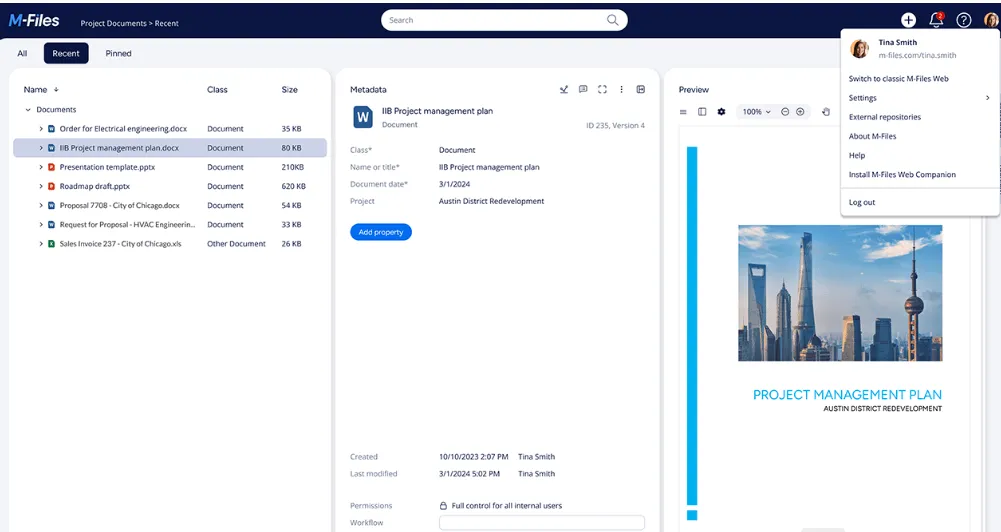The image size is (1001, 532).
Task: Click the Class column header
Action: pos(217,89)
